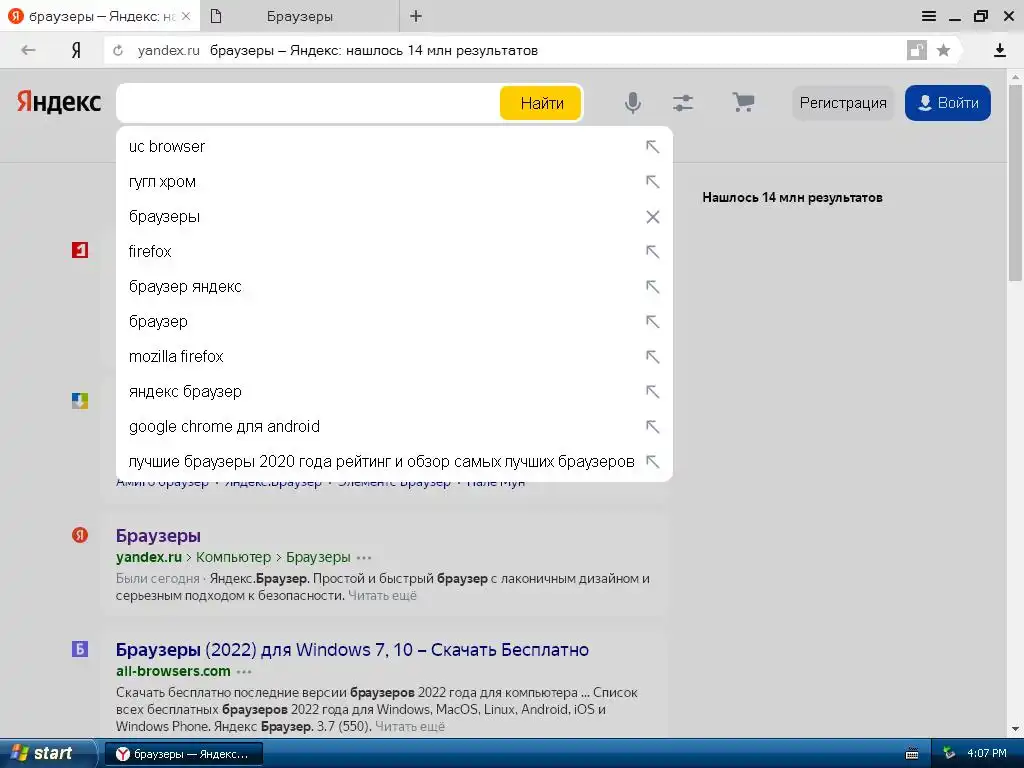The height and width of the screenshot is (768, 1024).
Task: Click the microphone voice search icon
Action: (x=632, y=103)
